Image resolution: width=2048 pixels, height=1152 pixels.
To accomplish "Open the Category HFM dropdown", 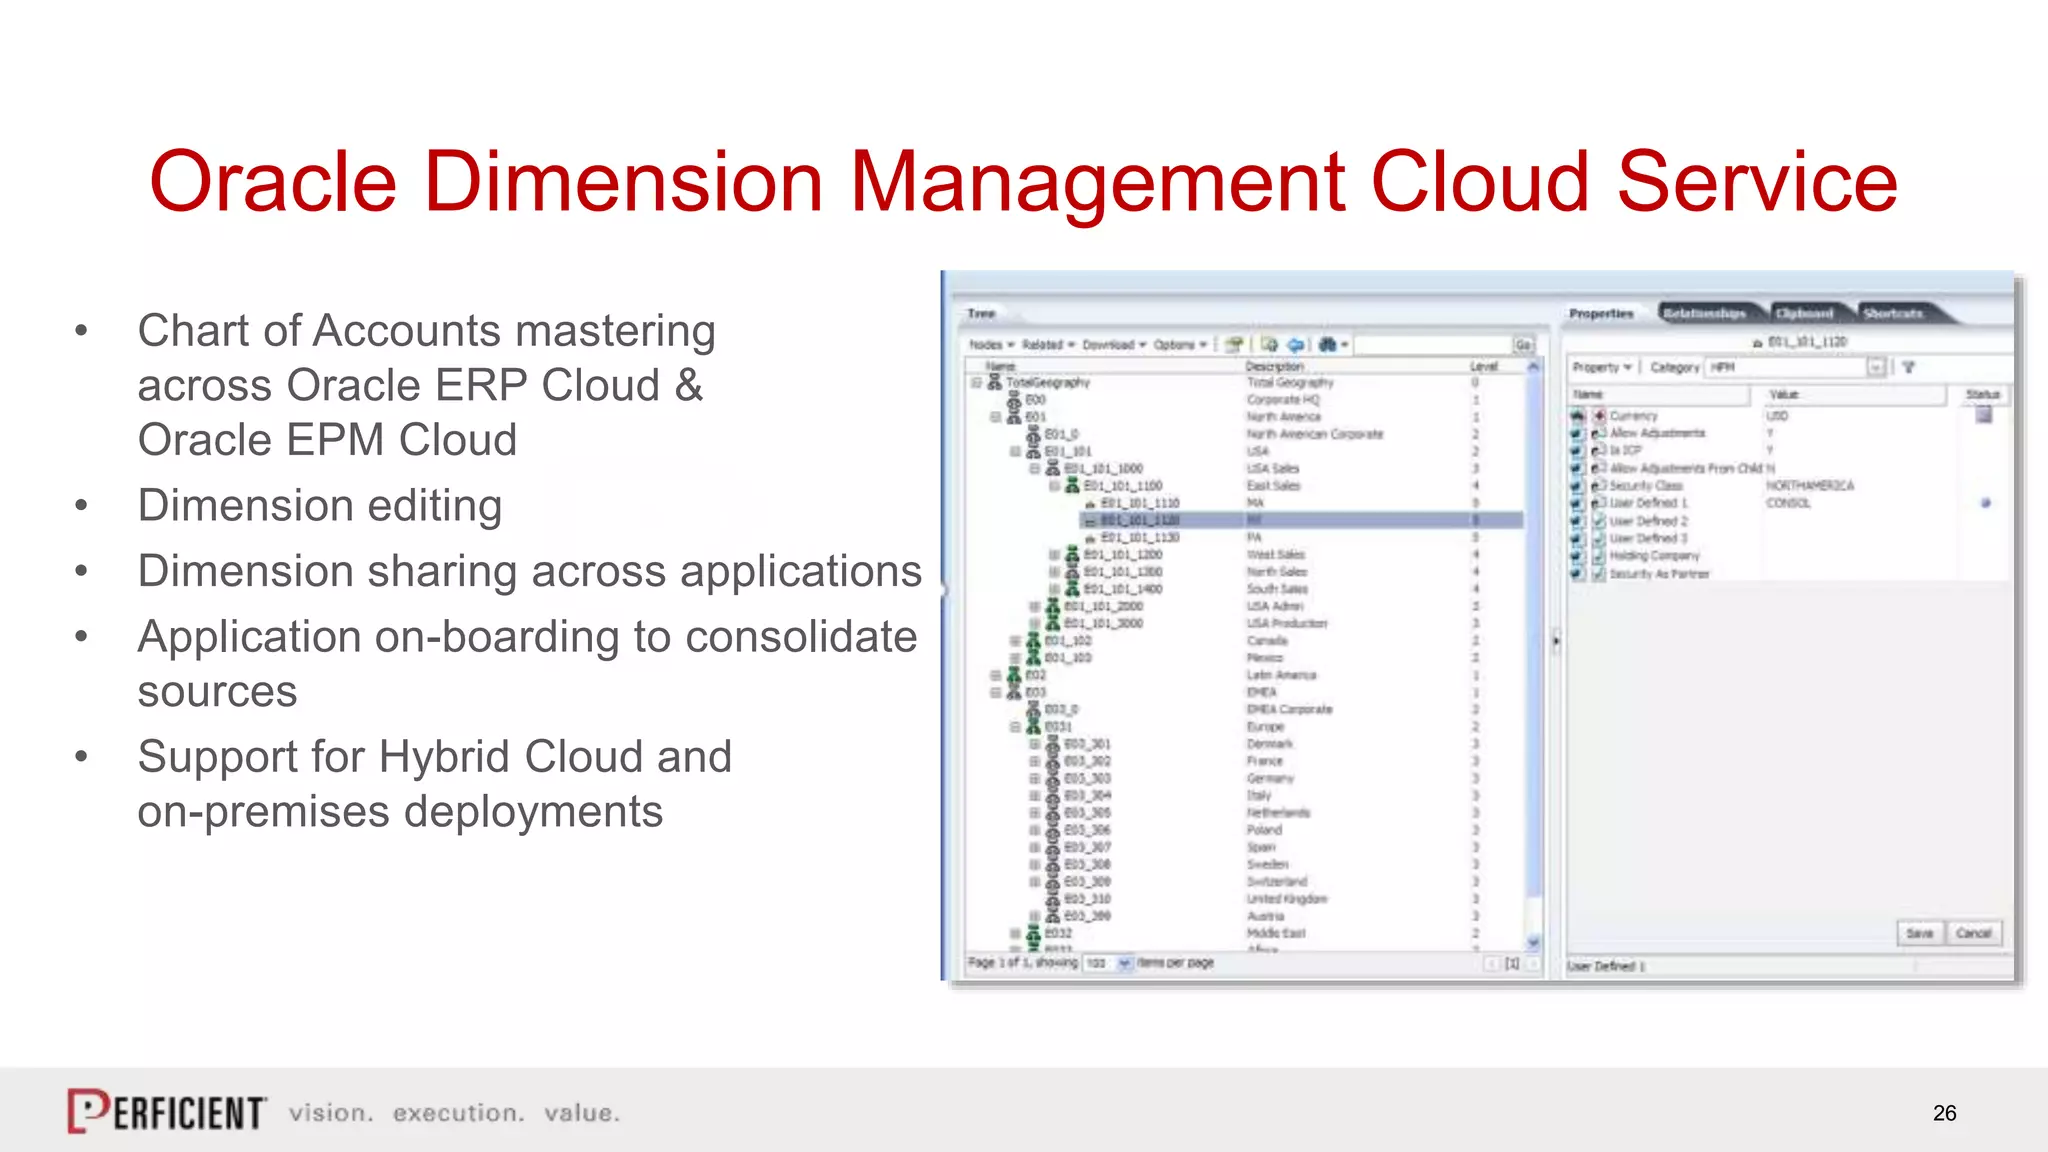I will tap(1876, 367).
